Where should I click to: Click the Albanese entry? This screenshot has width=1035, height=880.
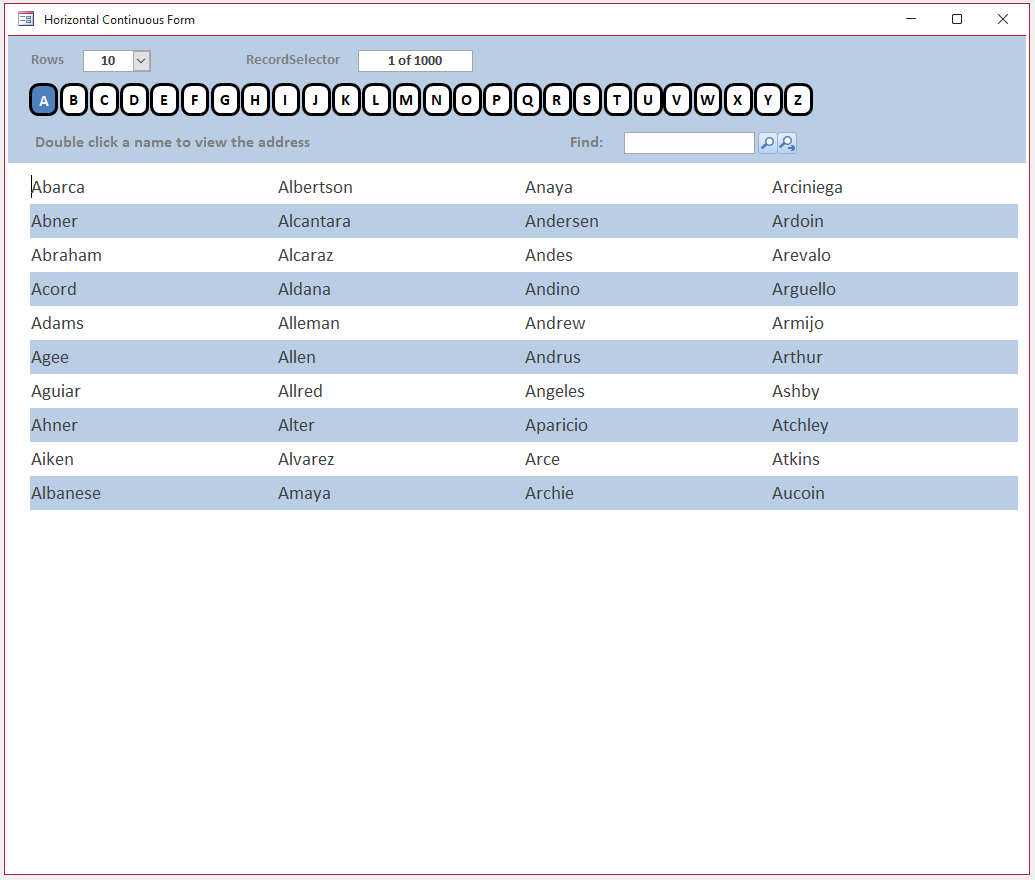[66, 493]
